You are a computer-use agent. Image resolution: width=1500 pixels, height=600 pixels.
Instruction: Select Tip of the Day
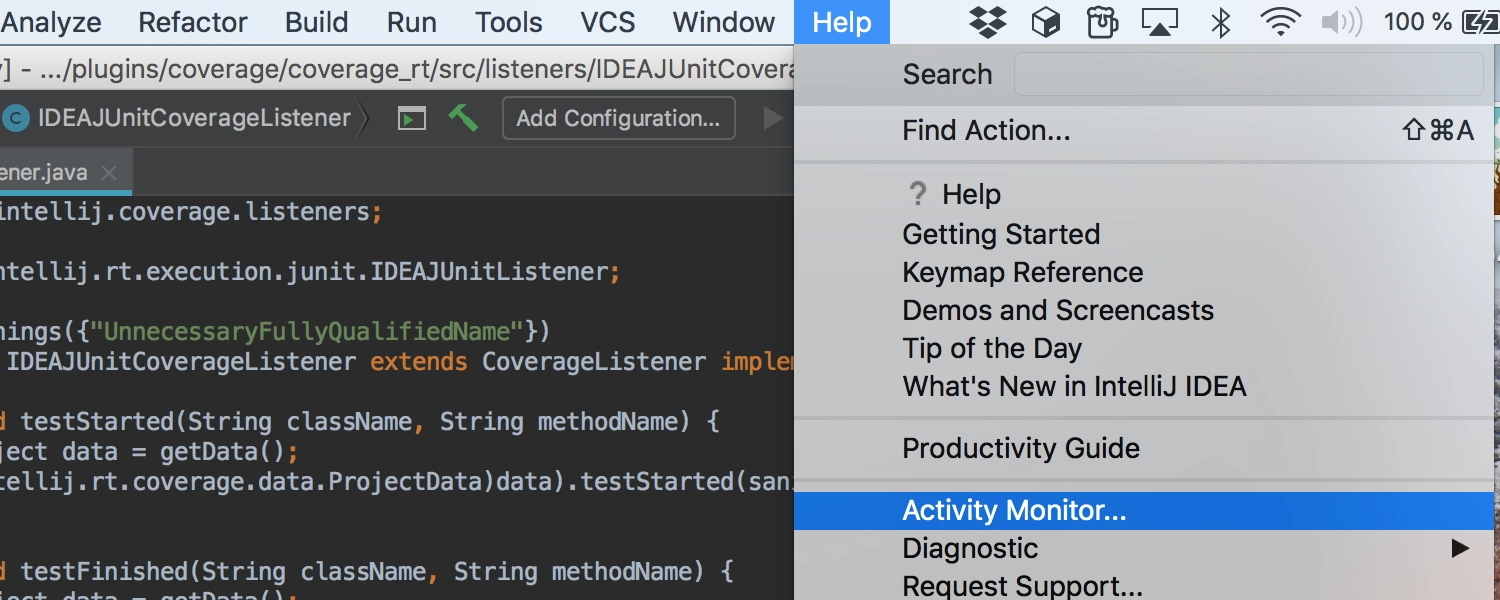(x=1144, y=348)
